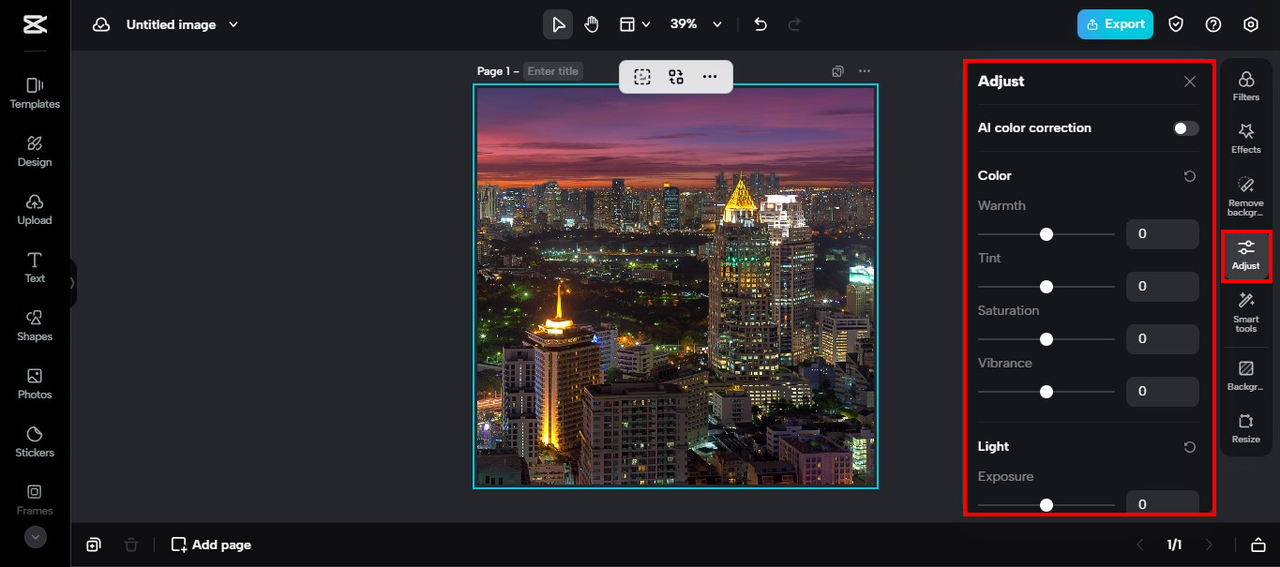Click the 1/1 page counter
This screenshot has height=567, width=1280.
(x=1174, y=545)
